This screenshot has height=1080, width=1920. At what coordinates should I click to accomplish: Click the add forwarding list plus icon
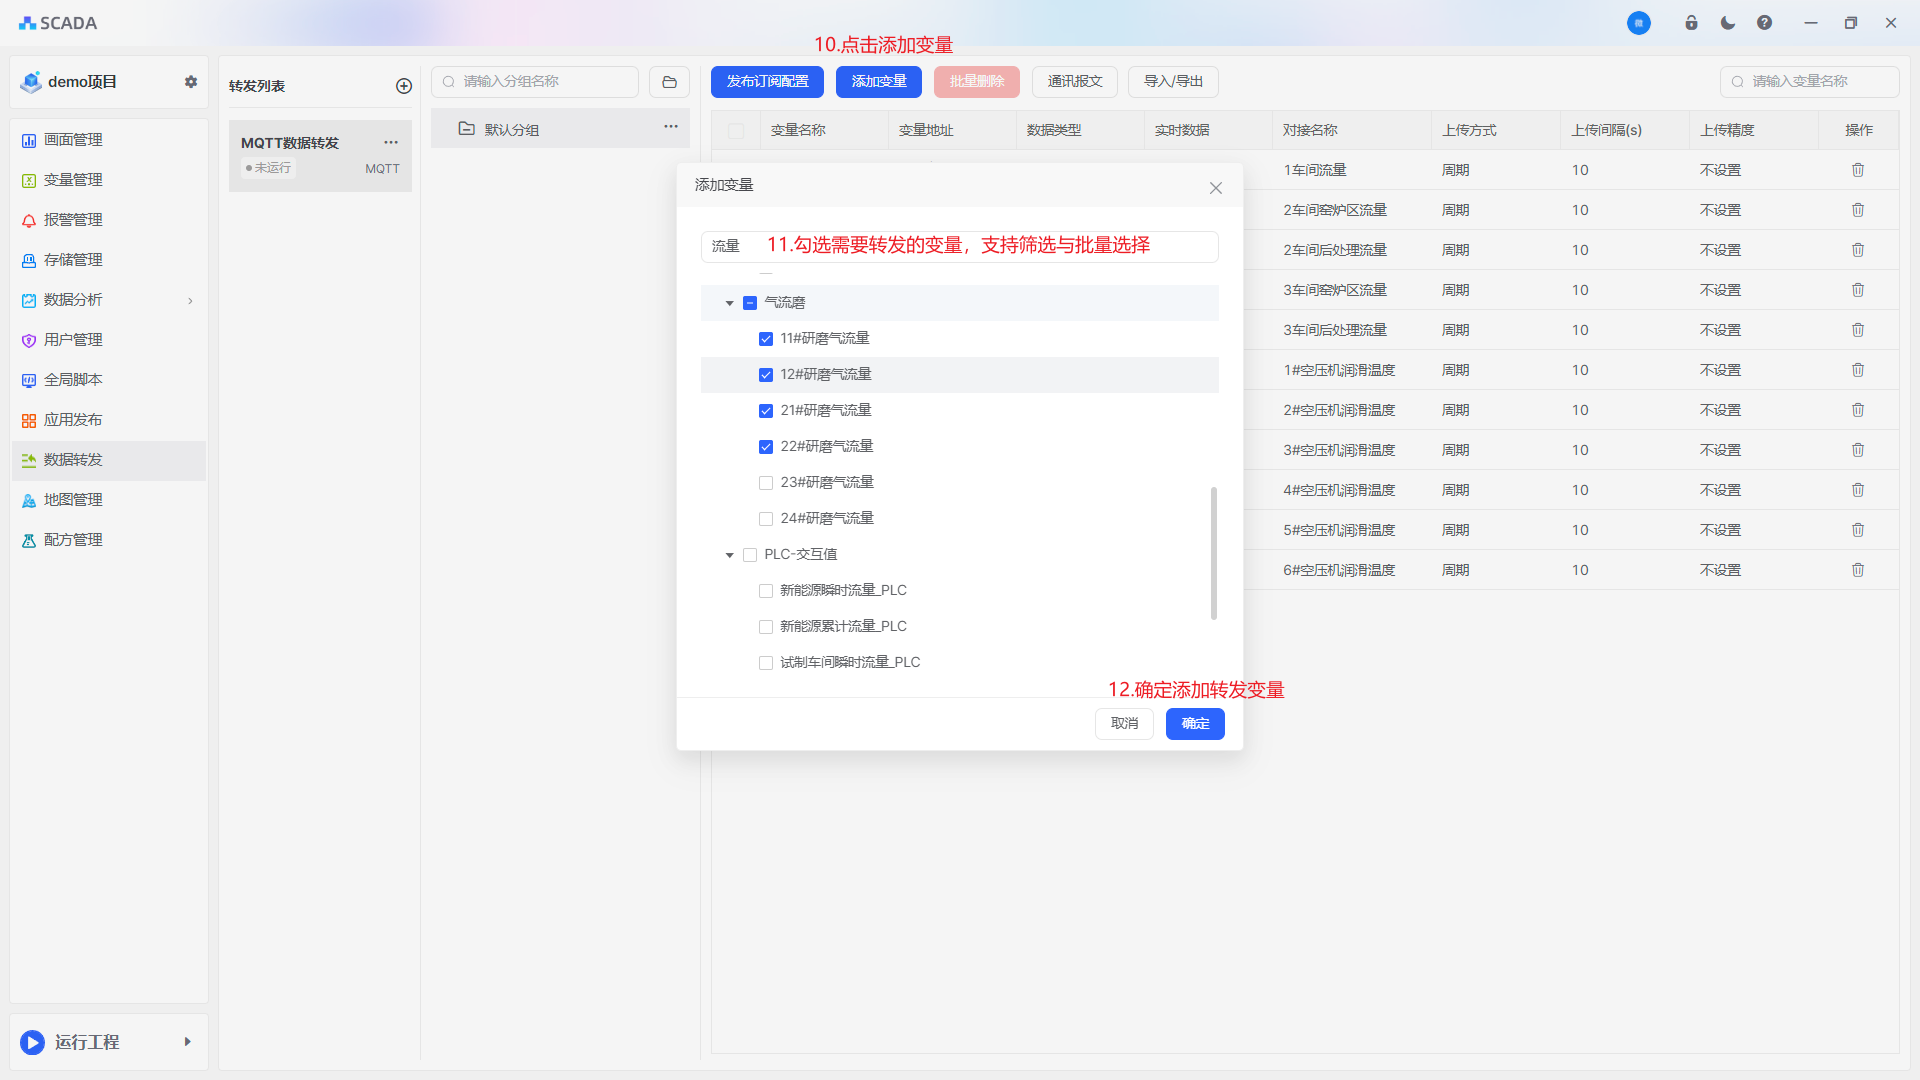click(404, 86)
